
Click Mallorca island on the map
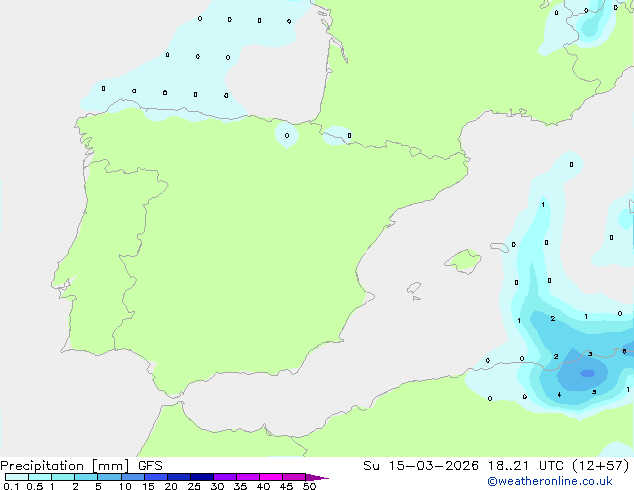463,261
